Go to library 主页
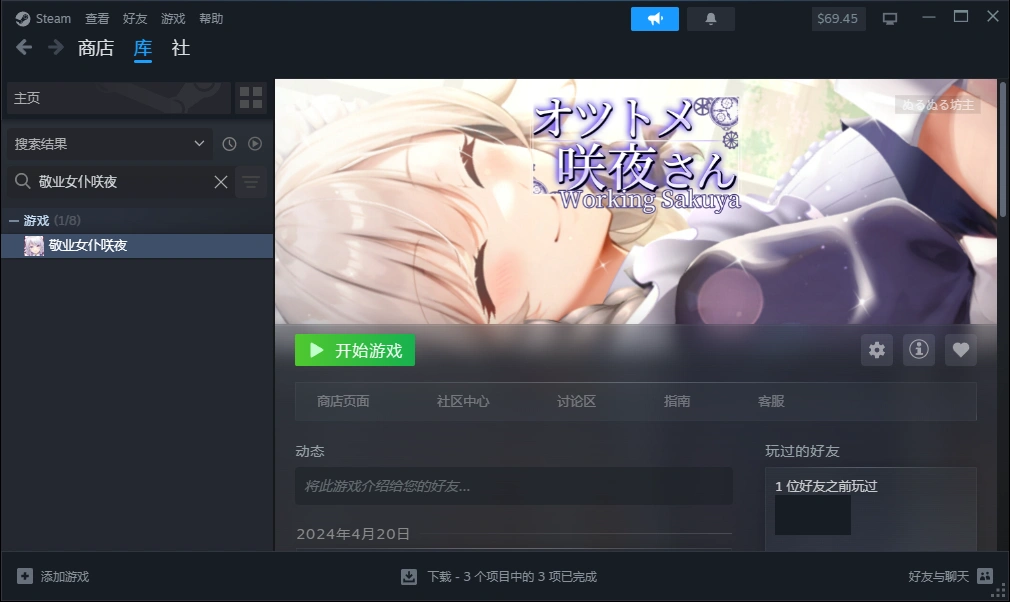 [119, 98]
